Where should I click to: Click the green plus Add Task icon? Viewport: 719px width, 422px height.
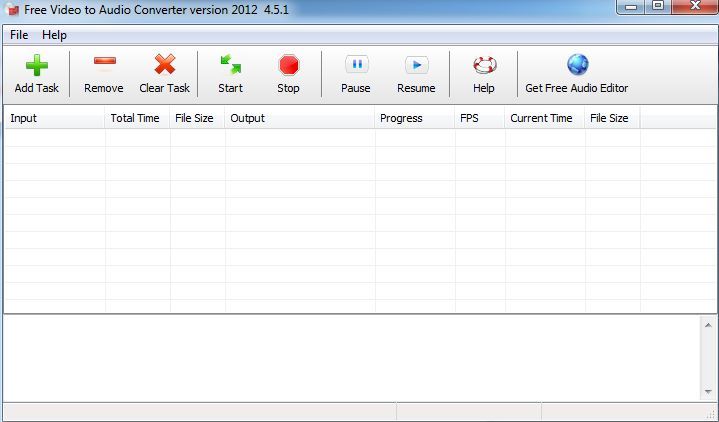coord(37,65)
